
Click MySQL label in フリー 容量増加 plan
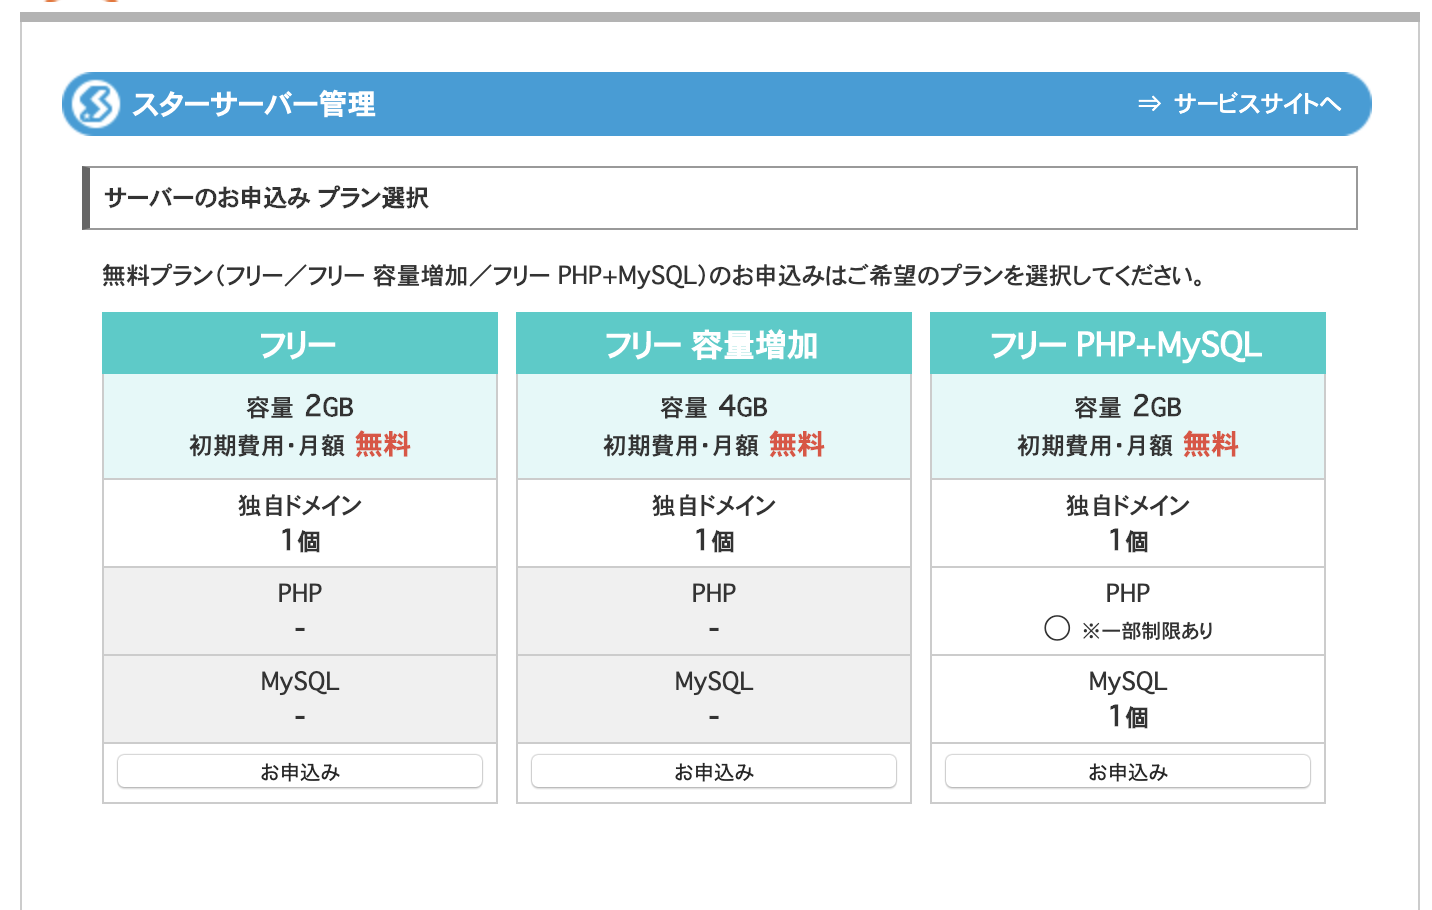714,682
